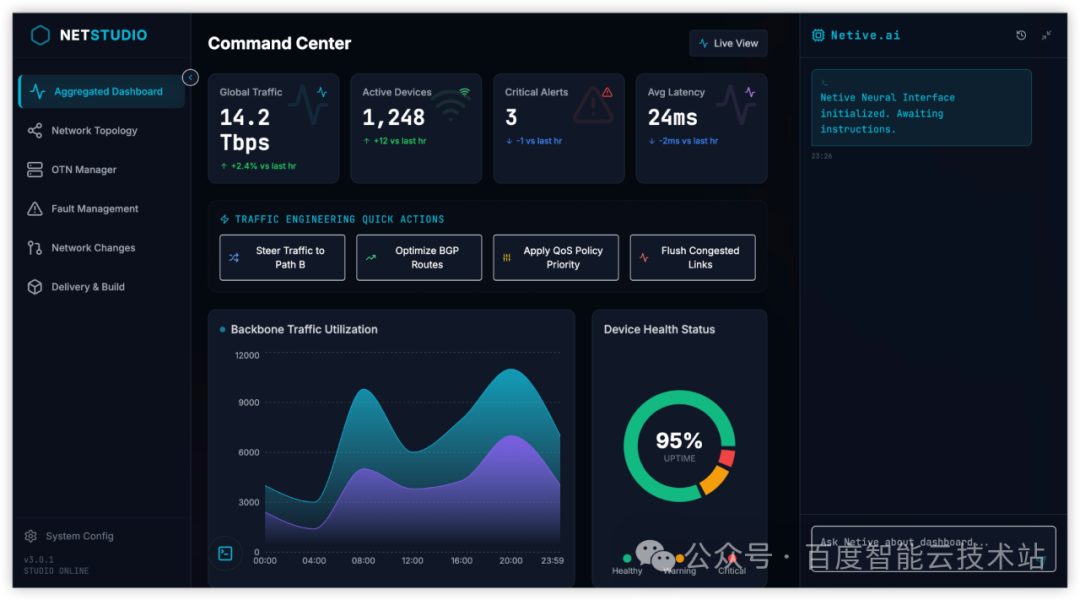Click the pulse icon on Flush Congested
The image size is (1080, 600).
pyautogui.click(x=644, y=258)
